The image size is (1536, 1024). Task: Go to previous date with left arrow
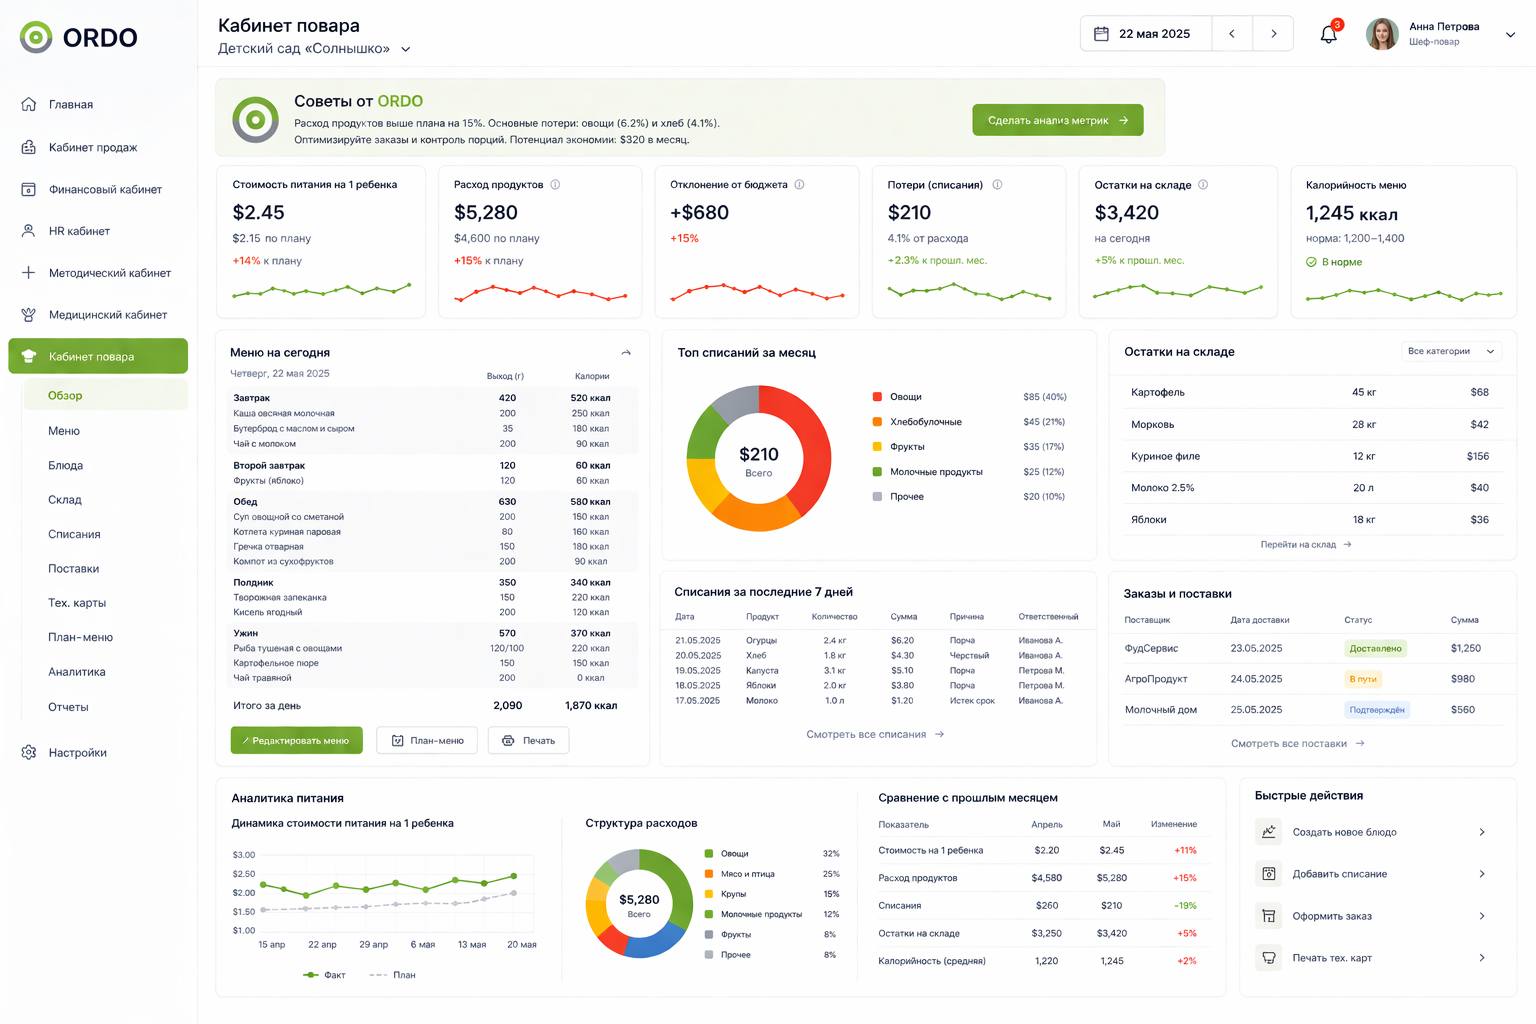1232,34
